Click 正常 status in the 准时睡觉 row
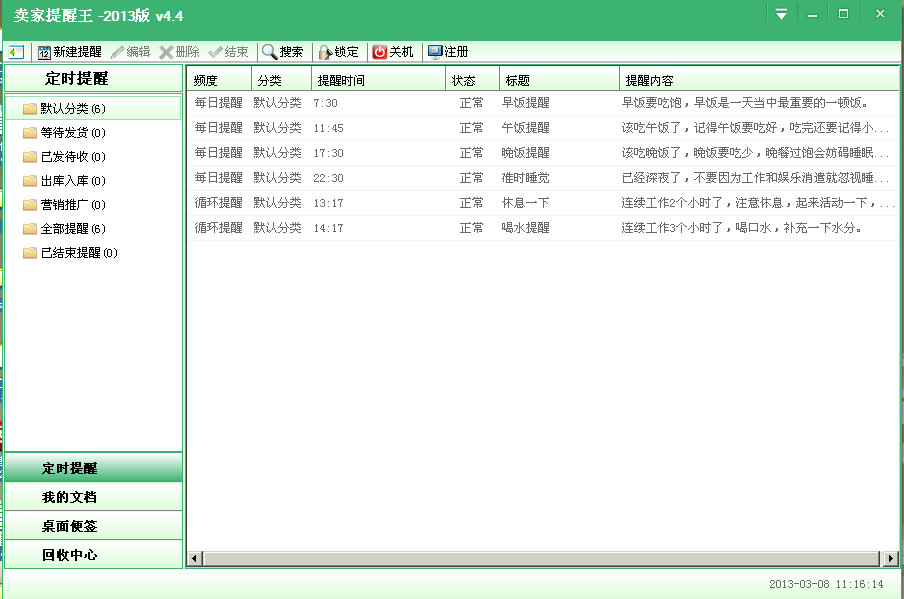Screen dimensions: 904x599 [x=471, y=178]
